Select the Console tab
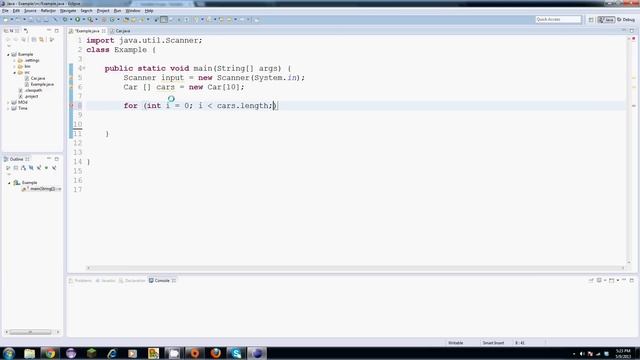This screenshot has height=360, width=640. click(162, 280)
